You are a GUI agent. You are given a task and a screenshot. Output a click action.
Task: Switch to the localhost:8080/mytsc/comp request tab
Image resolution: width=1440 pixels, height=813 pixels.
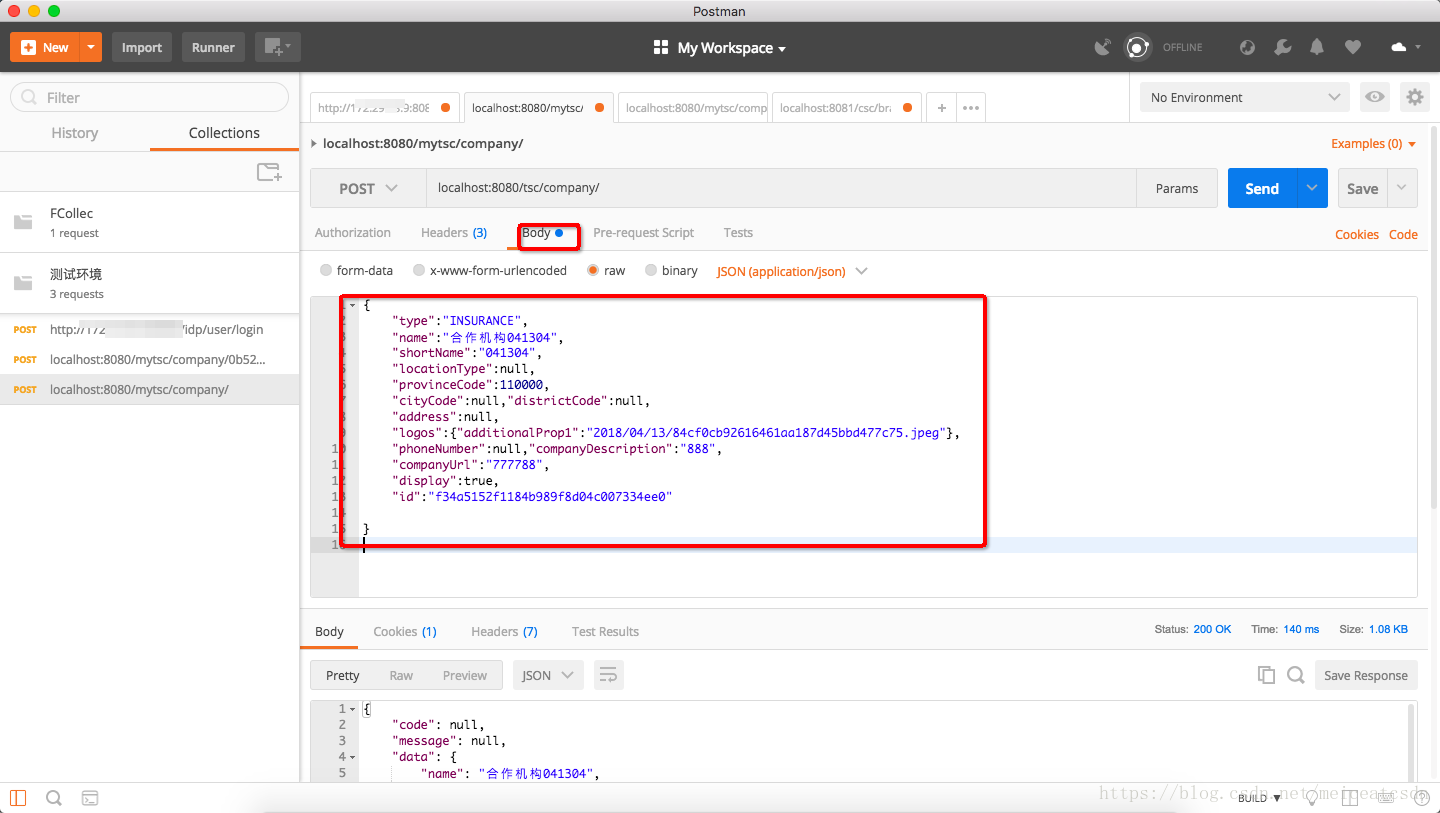693,108
